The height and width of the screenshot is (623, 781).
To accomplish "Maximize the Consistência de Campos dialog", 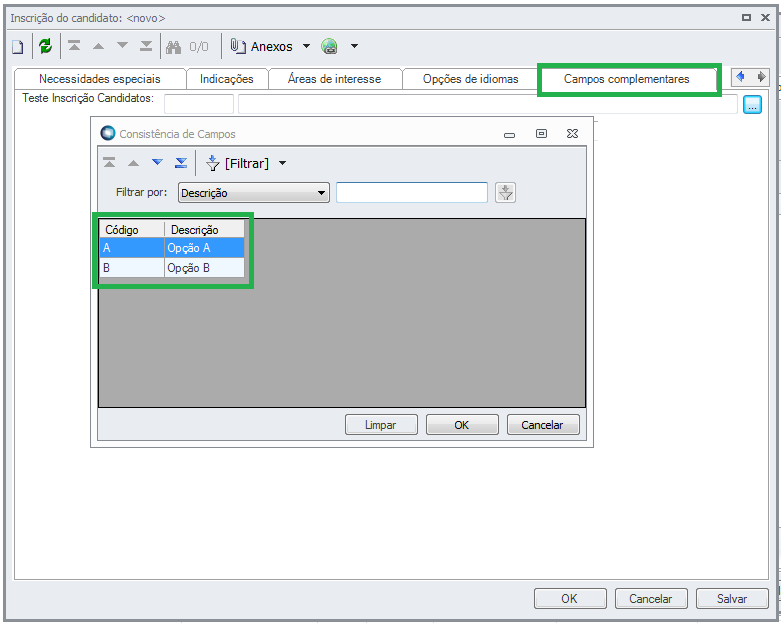I will tap(541, 133).
